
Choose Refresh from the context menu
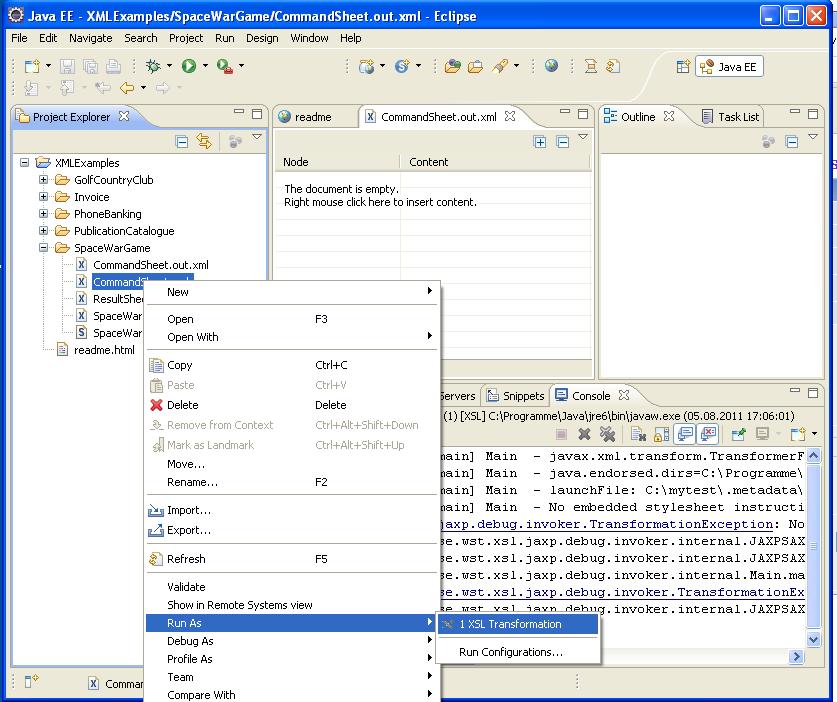click(291, 559)
